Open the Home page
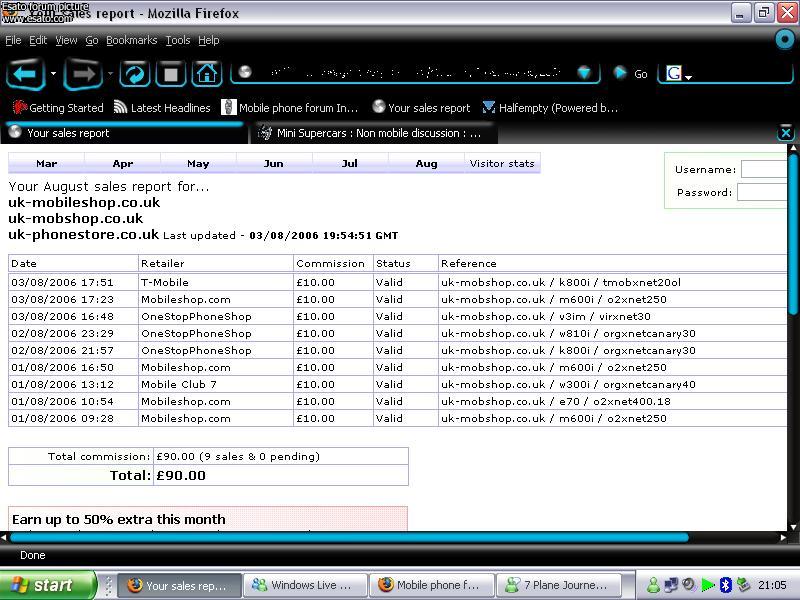Viewport: 800px width, 600px height. click(x=207, y=74)
